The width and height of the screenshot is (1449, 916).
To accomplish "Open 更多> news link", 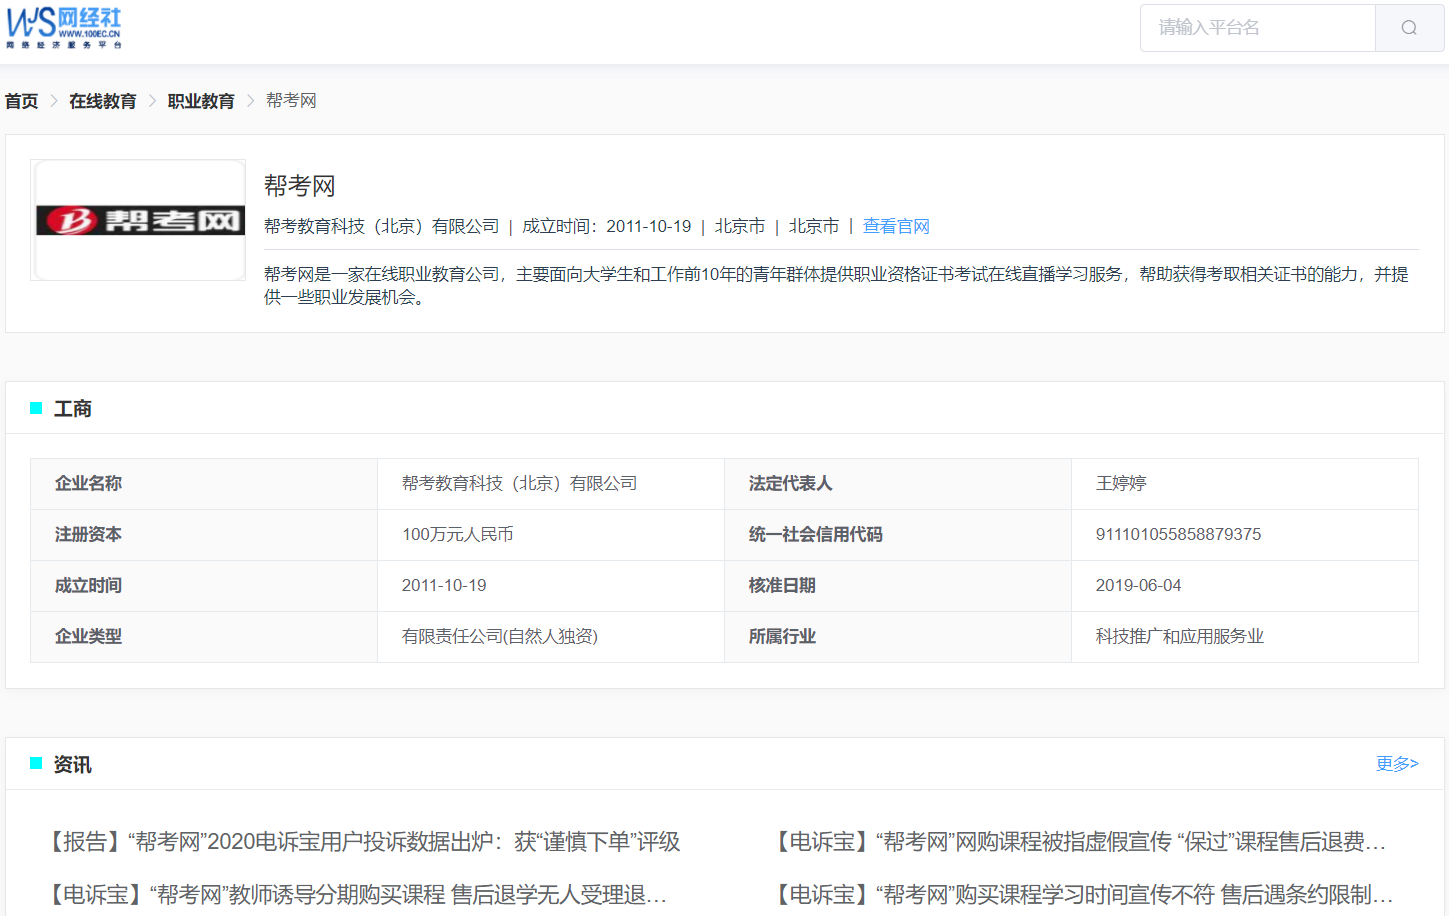I will point(1397,764).
